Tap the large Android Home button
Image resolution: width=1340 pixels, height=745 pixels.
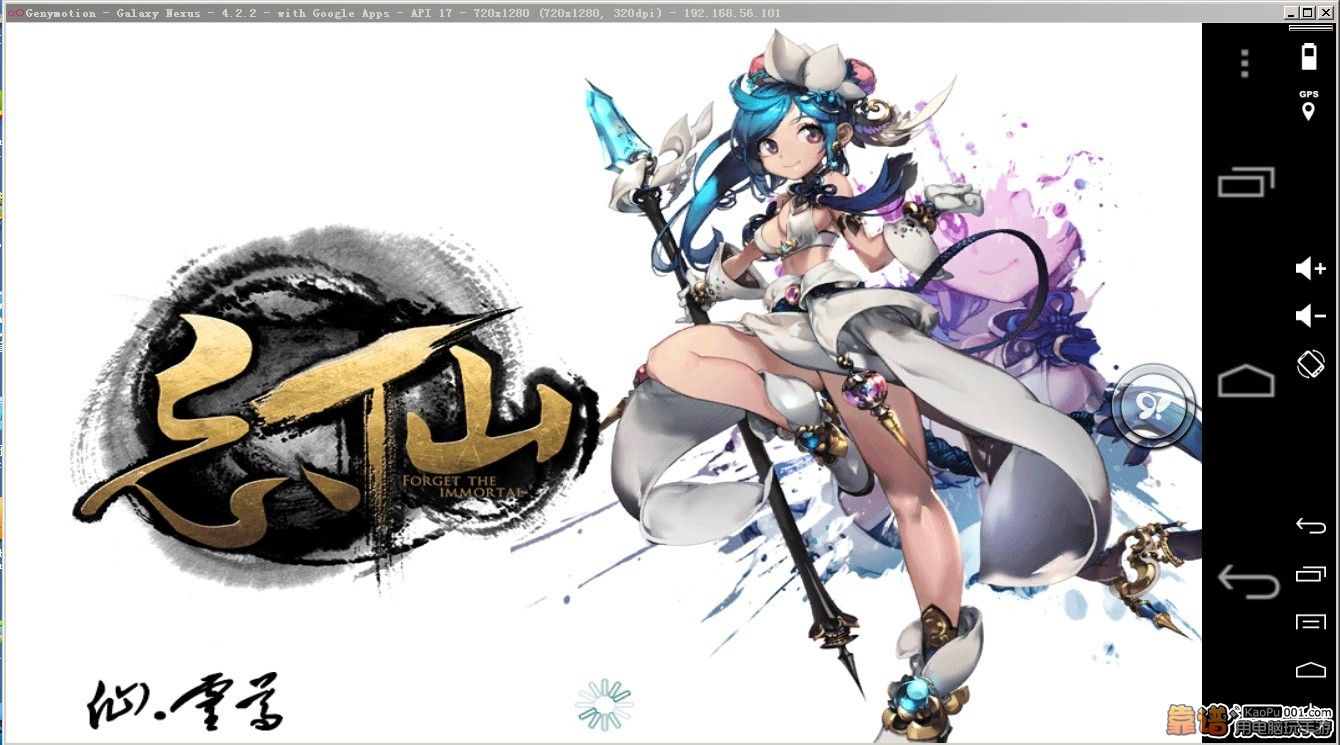[1246, 381]
